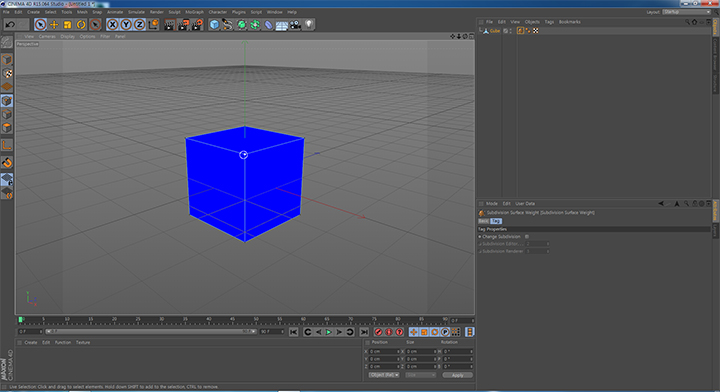Switch to Texture mode icon
The image size is (720, 392).
coord(7,73)
